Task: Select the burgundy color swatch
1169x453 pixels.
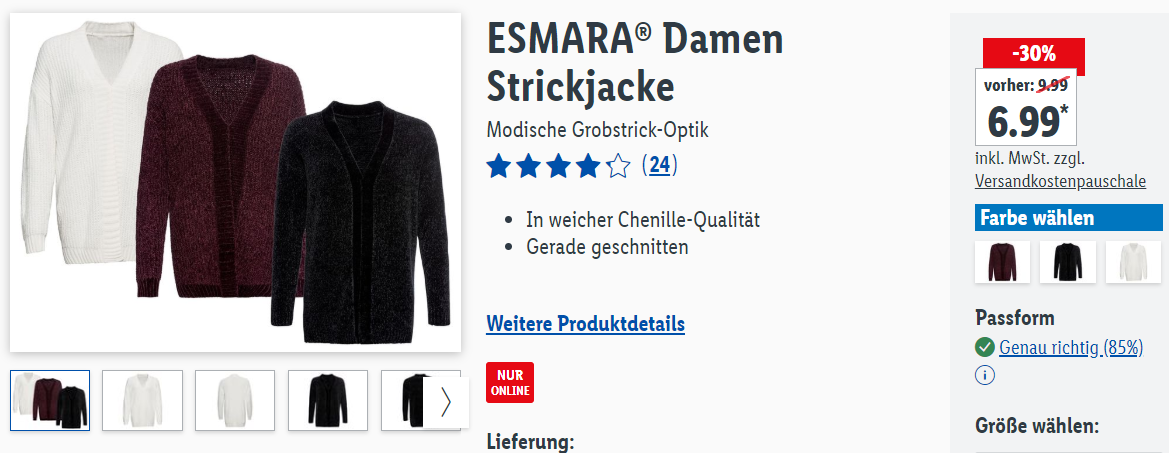Action: pos(1002,262)
